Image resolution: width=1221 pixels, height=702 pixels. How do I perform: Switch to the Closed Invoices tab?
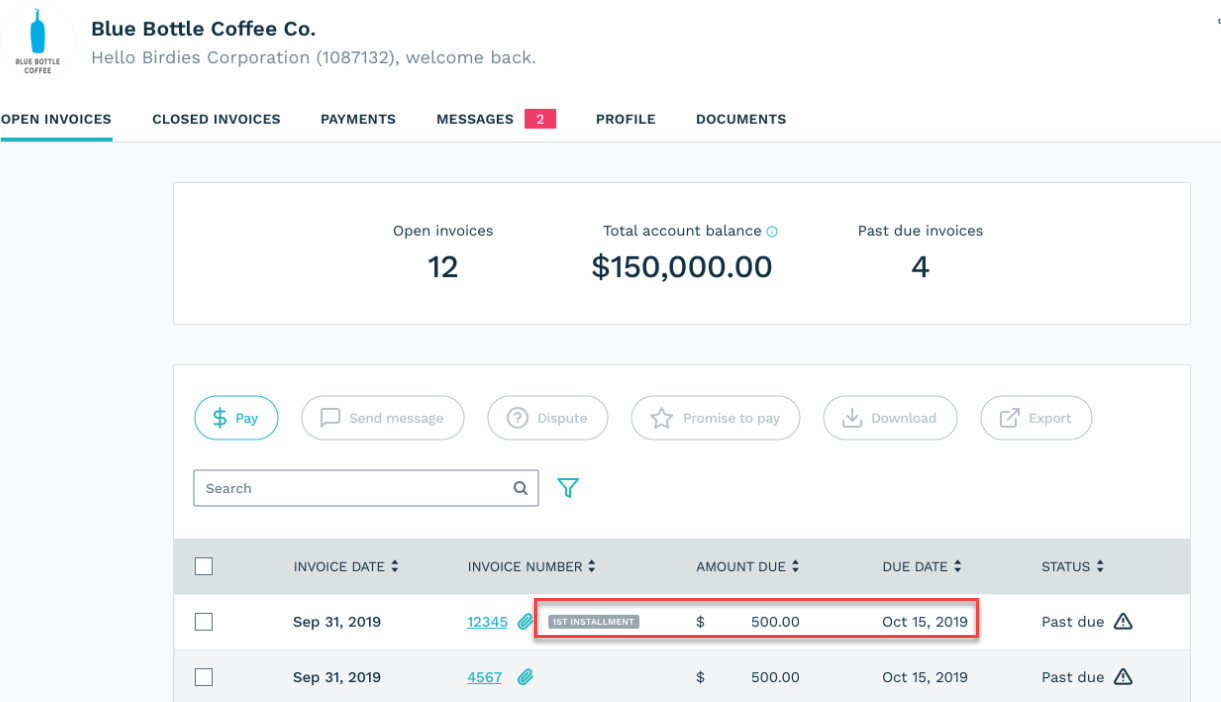216,119
